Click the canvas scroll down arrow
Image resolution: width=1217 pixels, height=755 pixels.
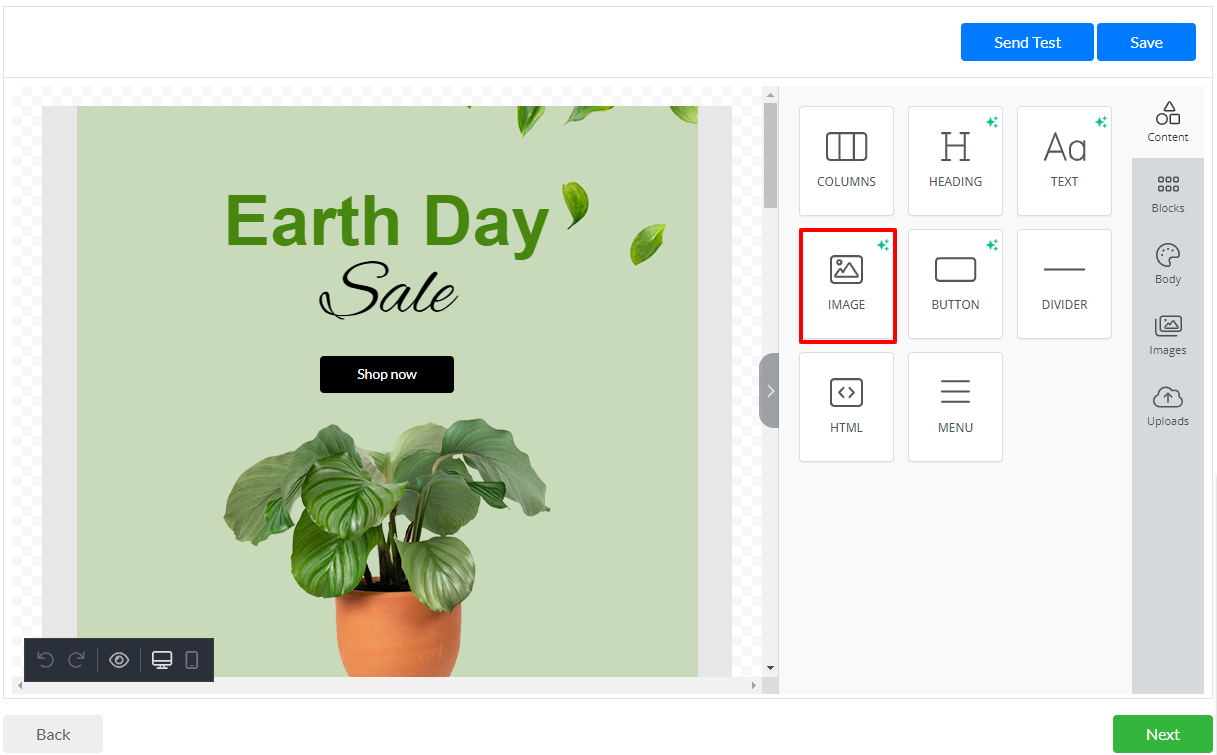[770, 667]
